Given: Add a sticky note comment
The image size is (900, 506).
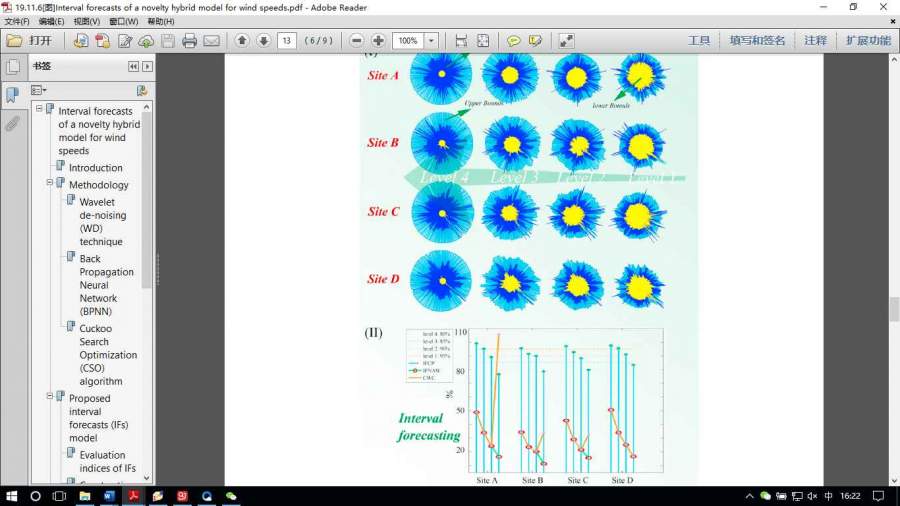Looking at the screenshot, I should coord(513,41).
